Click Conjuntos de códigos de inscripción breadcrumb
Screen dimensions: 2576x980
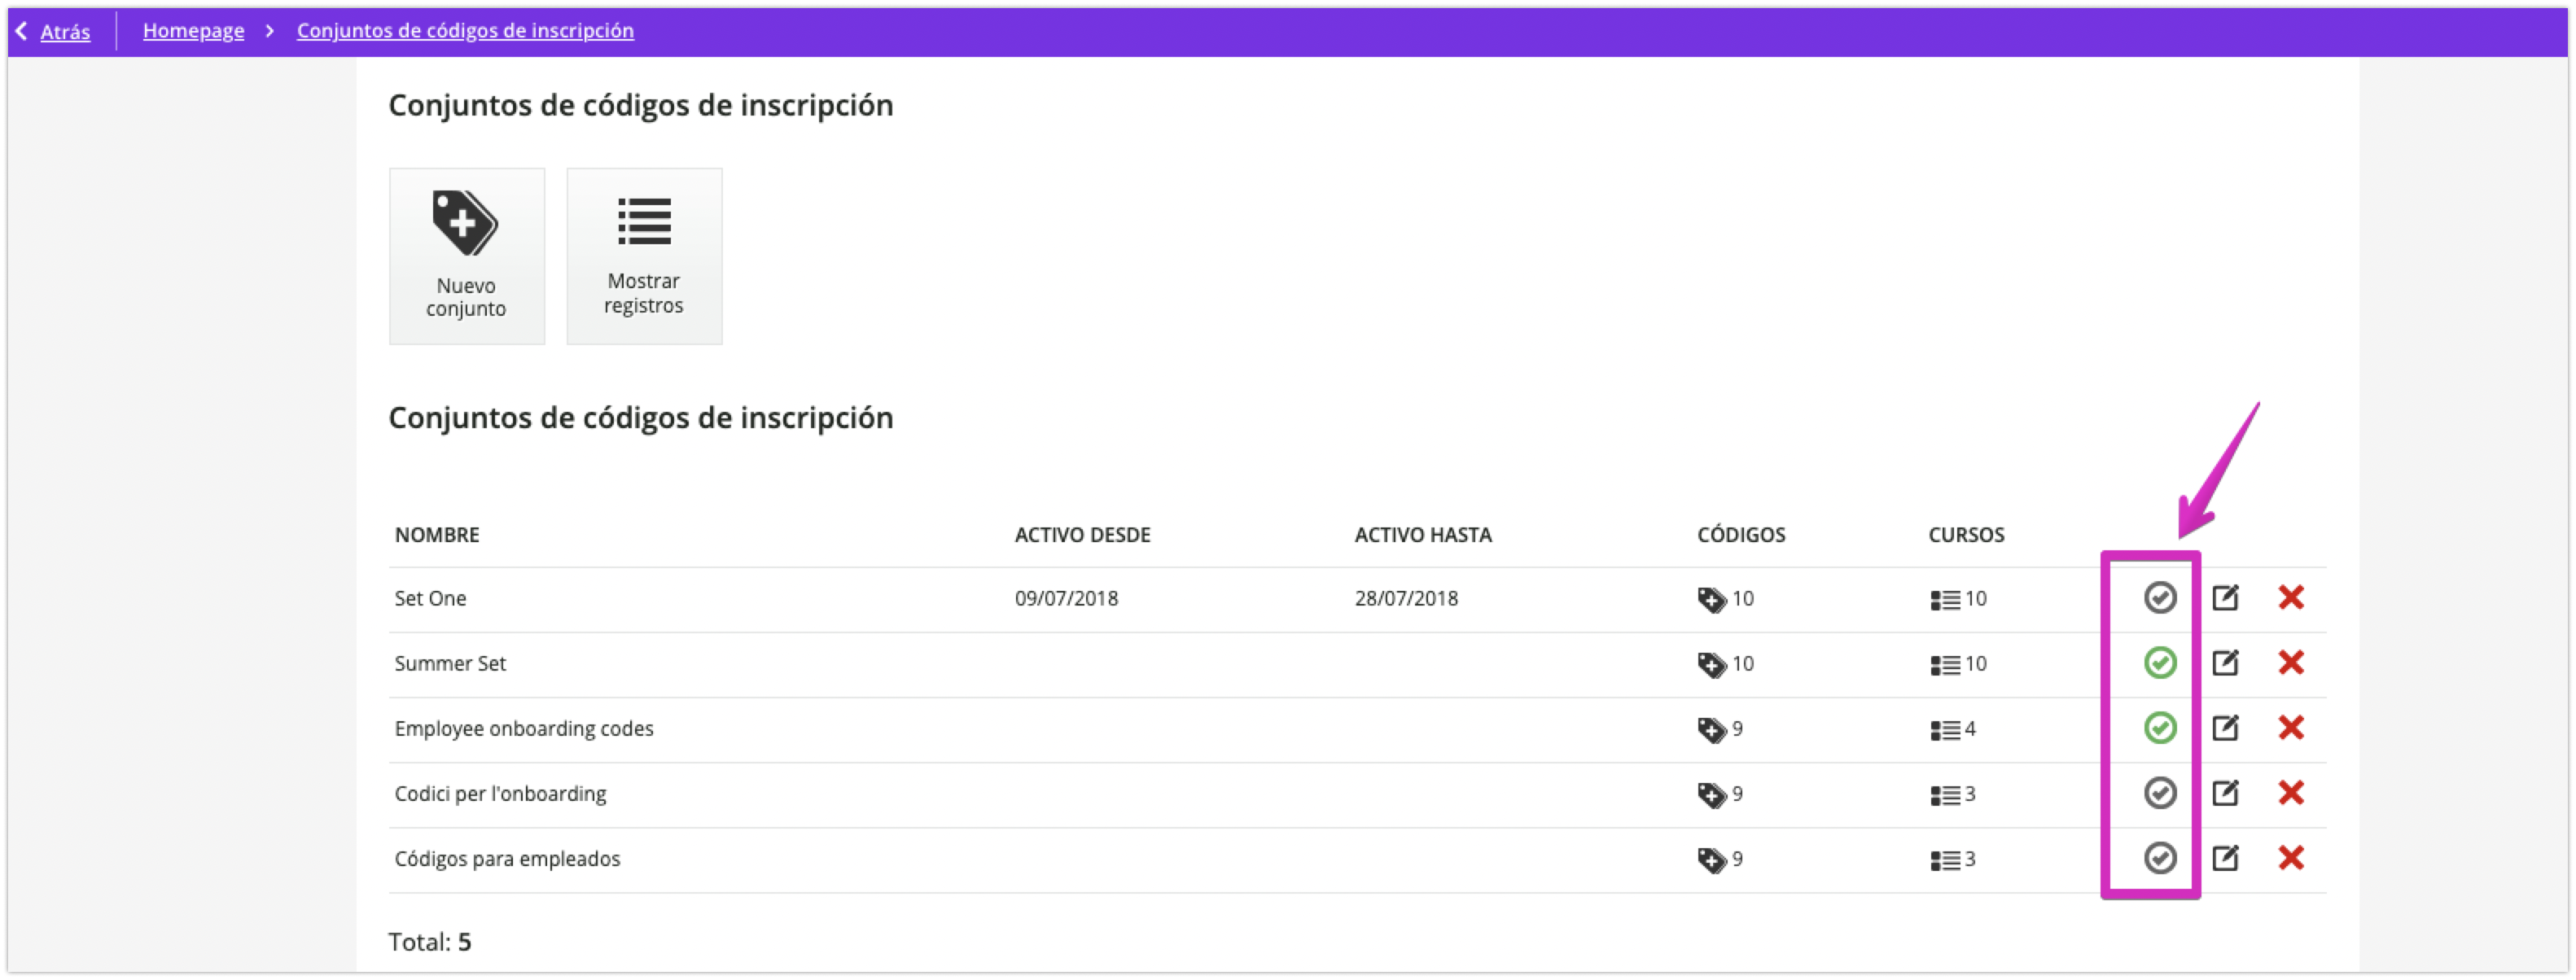click(x=465, y=31)
